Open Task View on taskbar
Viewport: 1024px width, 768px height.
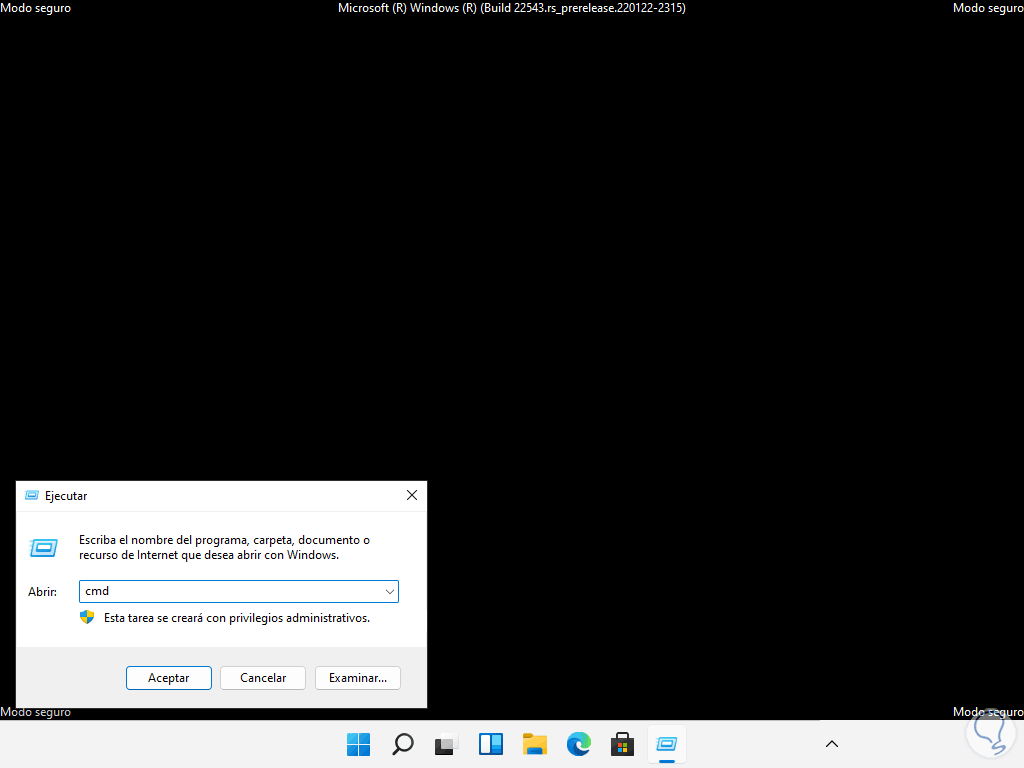(446, 744)
